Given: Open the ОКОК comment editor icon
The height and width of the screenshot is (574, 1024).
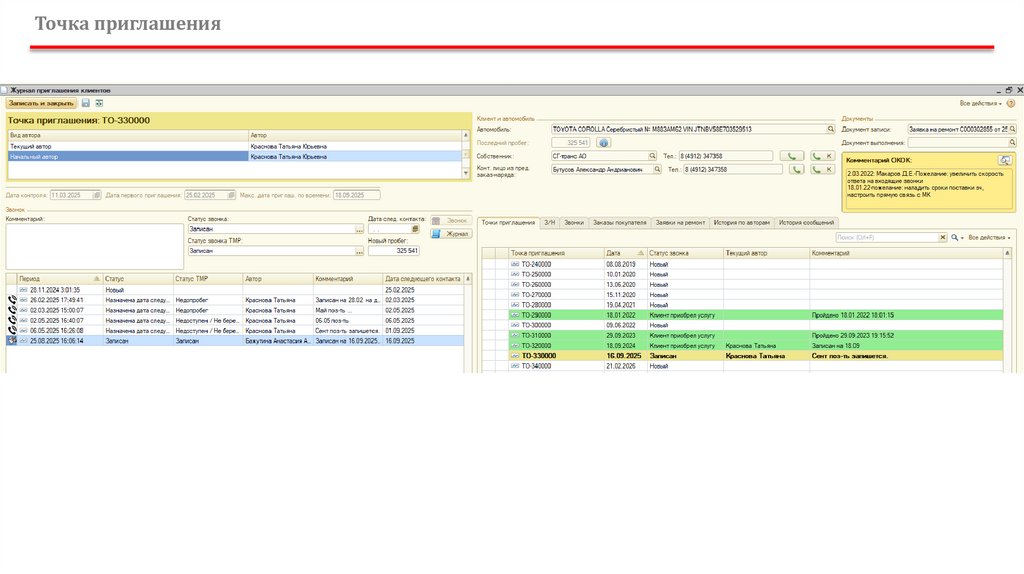Looking at the screenshot, I should tap(1005, 160).
